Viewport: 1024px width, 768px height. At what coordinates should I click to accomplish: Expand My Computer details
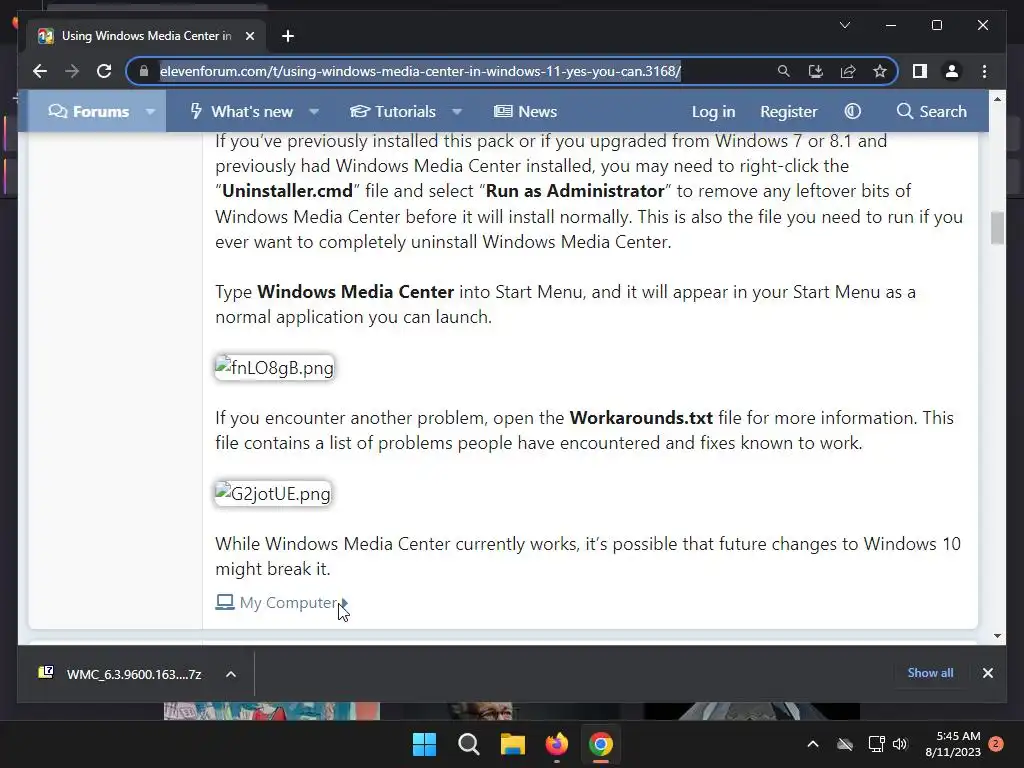click(x=282, y=602)
